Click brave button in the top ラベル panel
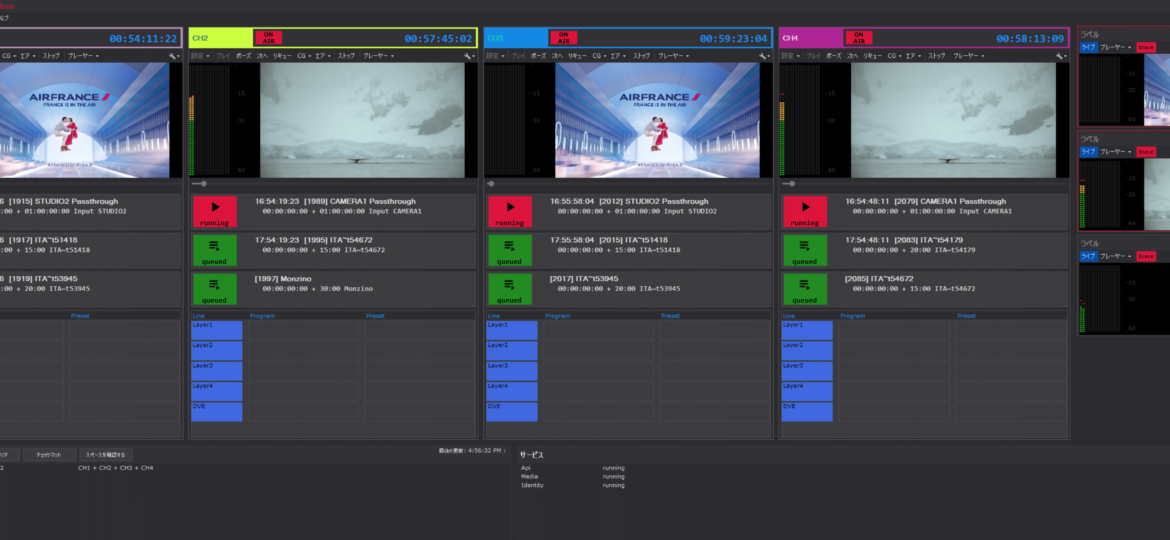1170x540 pixels. click(x=1146, y=47)
